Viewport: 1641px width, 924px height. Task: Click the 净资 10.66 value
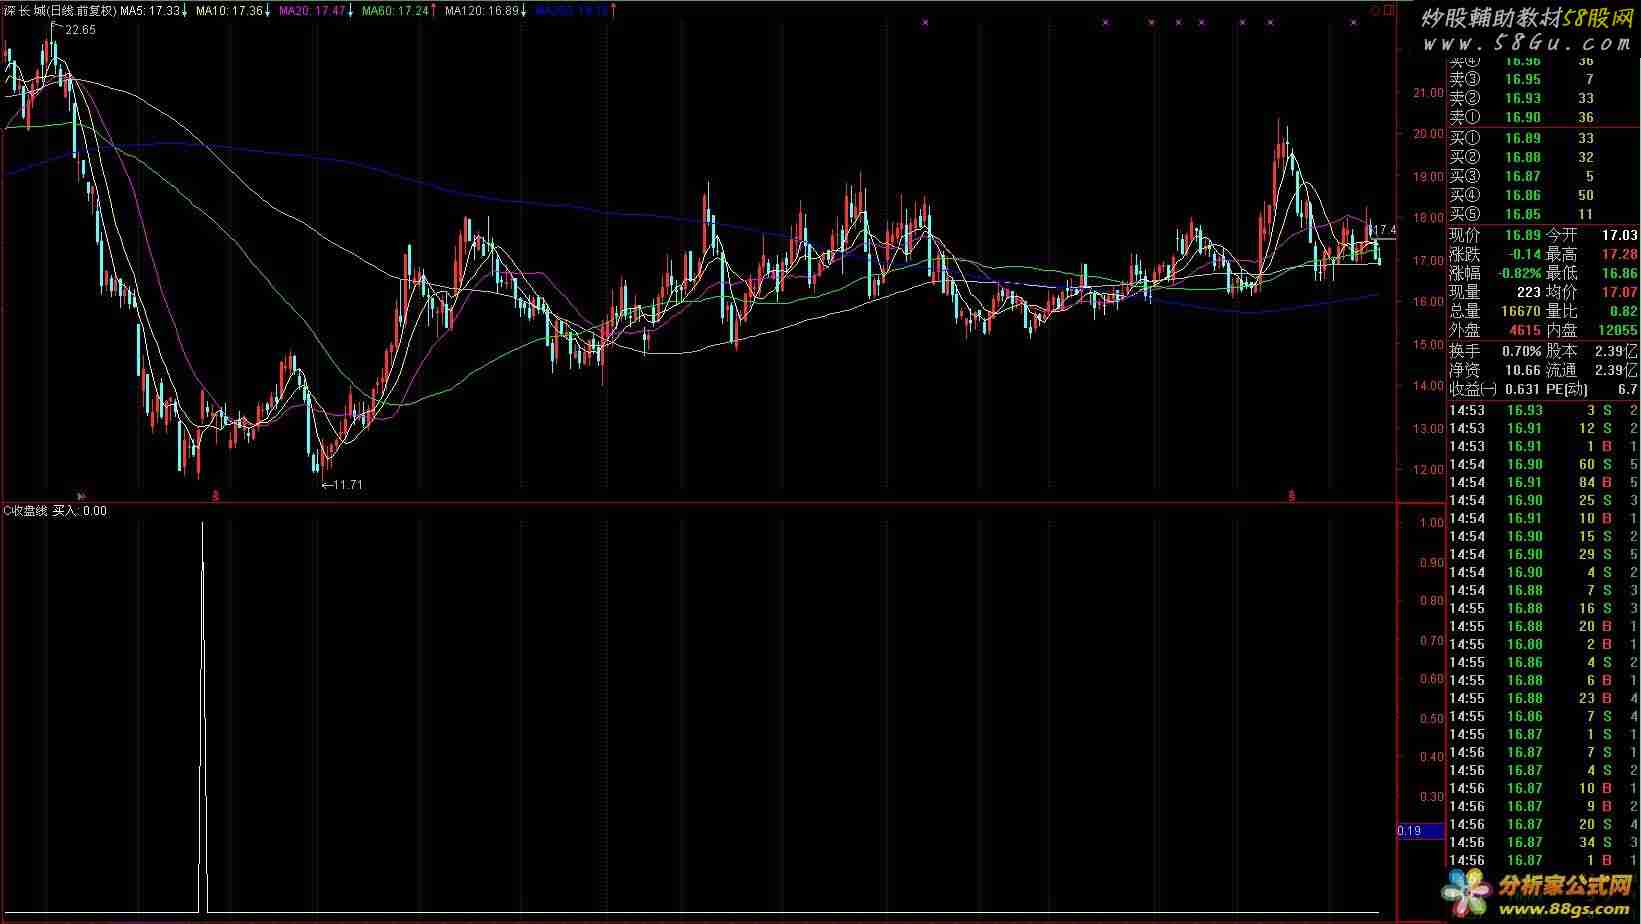[x=1523, y=370]
